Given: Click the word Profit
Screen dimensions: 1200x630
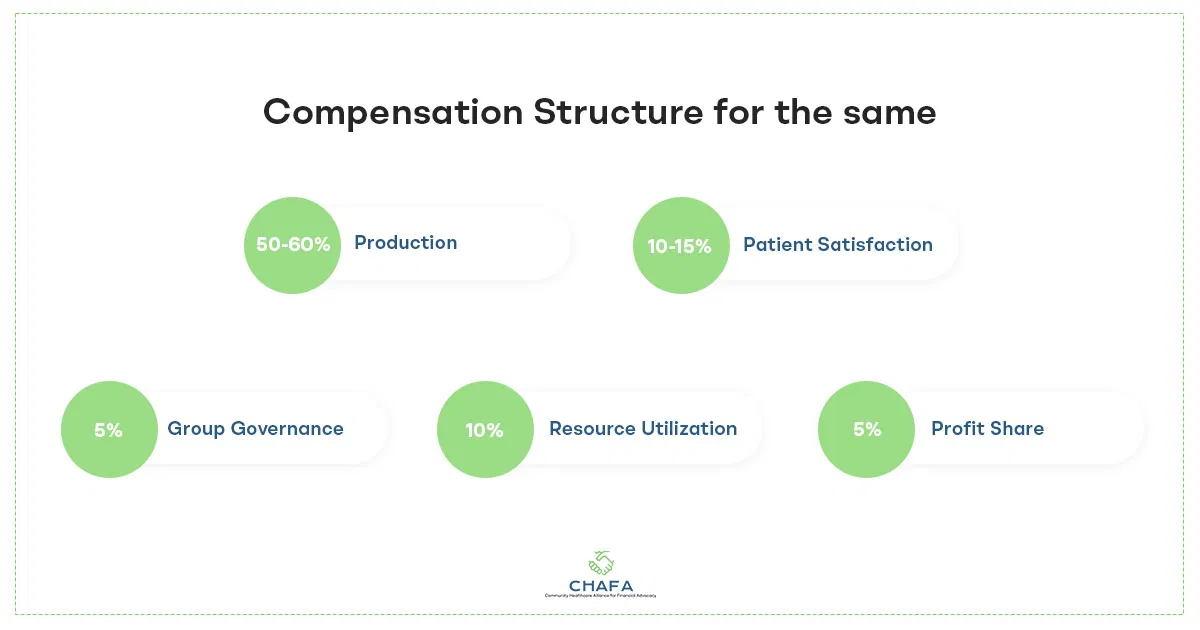Looking at the screenshot, I should click(x=958, y=429).
